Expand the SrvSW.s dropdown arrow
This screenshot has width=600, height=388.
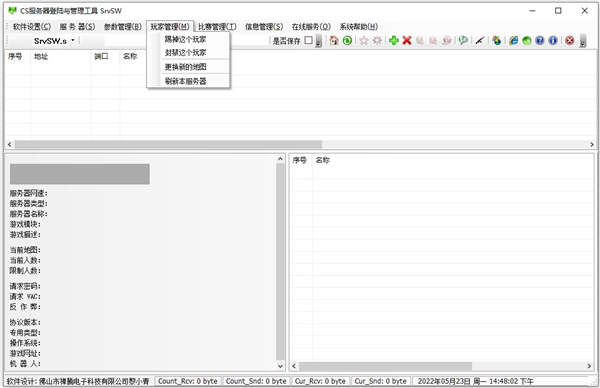click(x=73, y=40)
